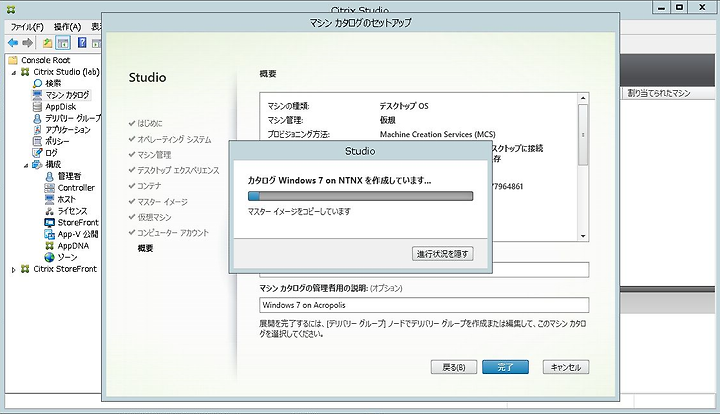Click the 進行状況を隠す button
Viewport: 720px width, 414px height.
click(443, 254)
